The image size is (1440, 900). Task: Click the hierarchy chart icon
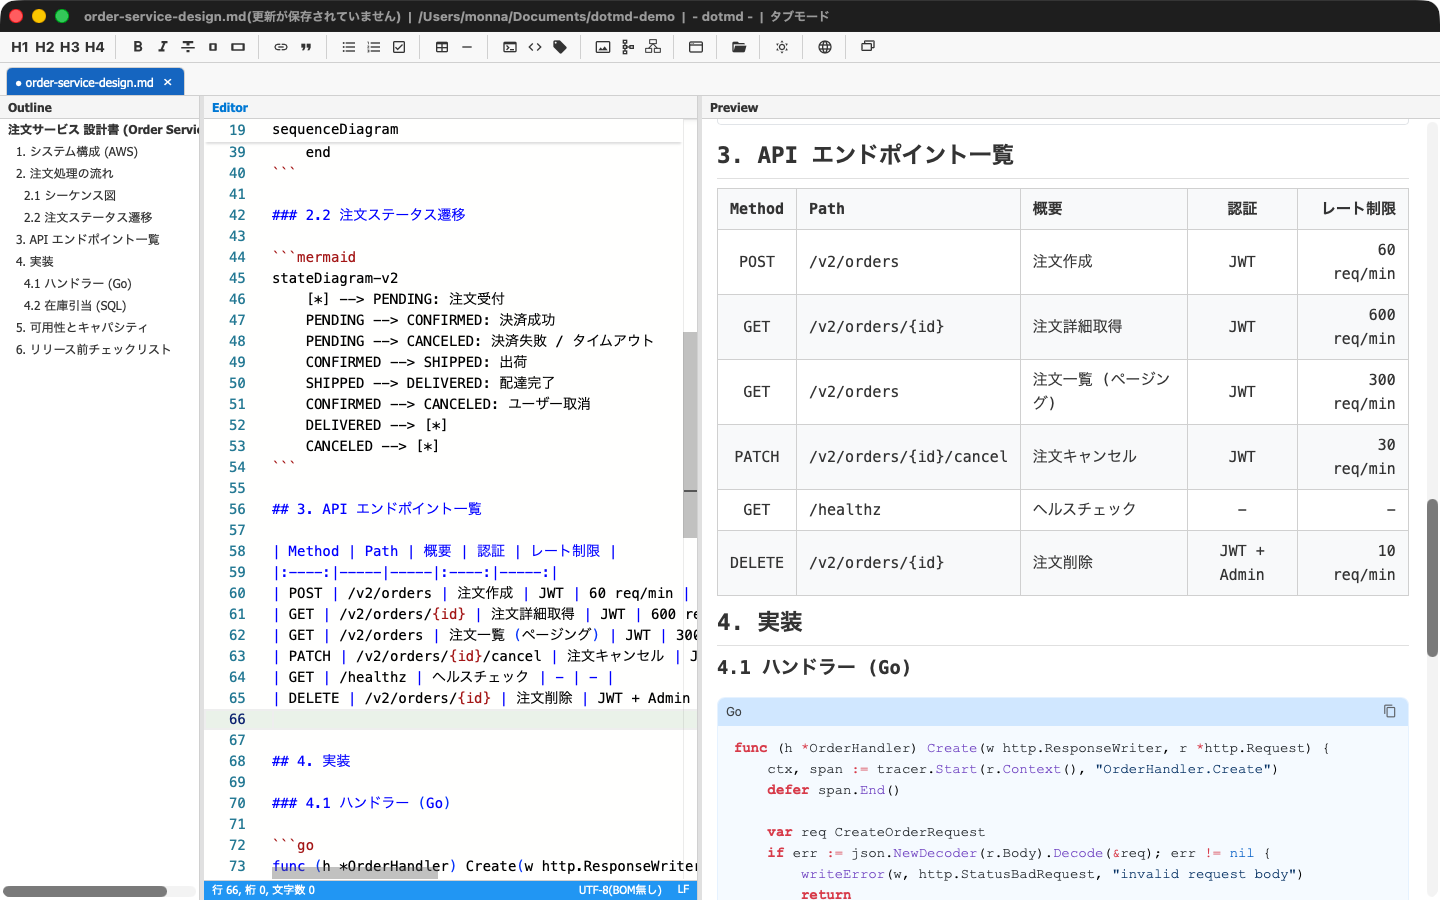[x=653, y=47]
